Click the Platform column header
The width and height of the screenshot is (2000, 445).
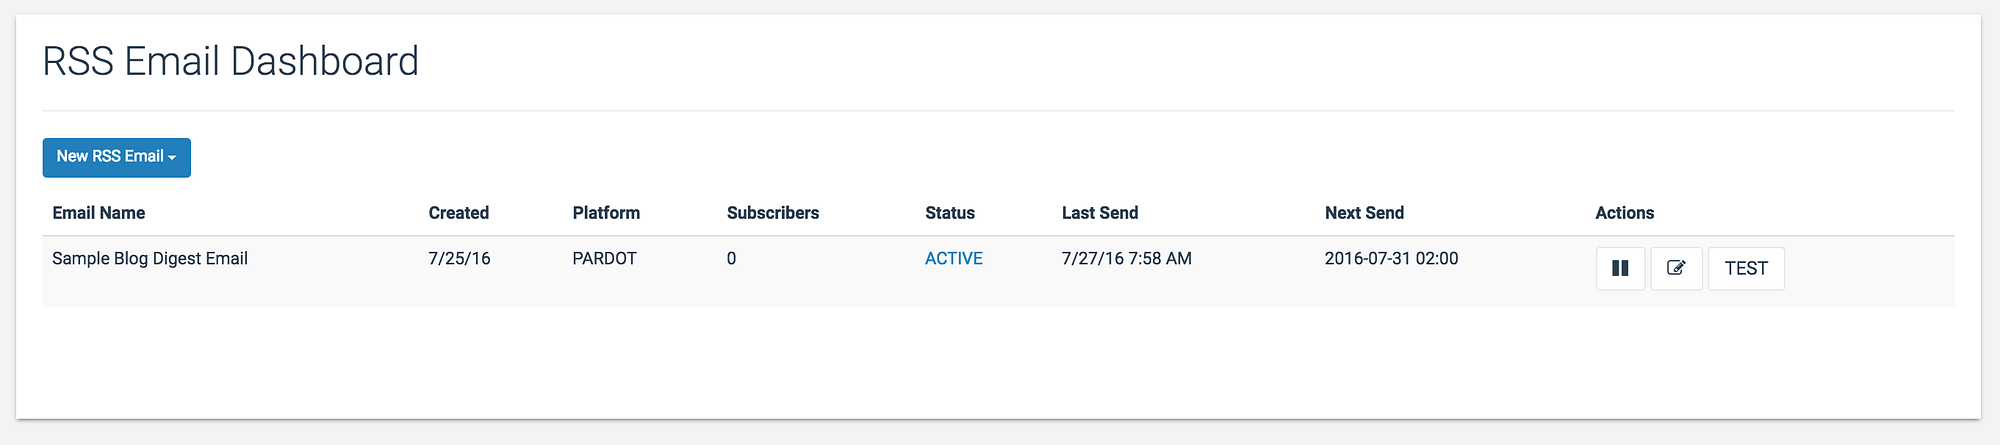point(606,213)
